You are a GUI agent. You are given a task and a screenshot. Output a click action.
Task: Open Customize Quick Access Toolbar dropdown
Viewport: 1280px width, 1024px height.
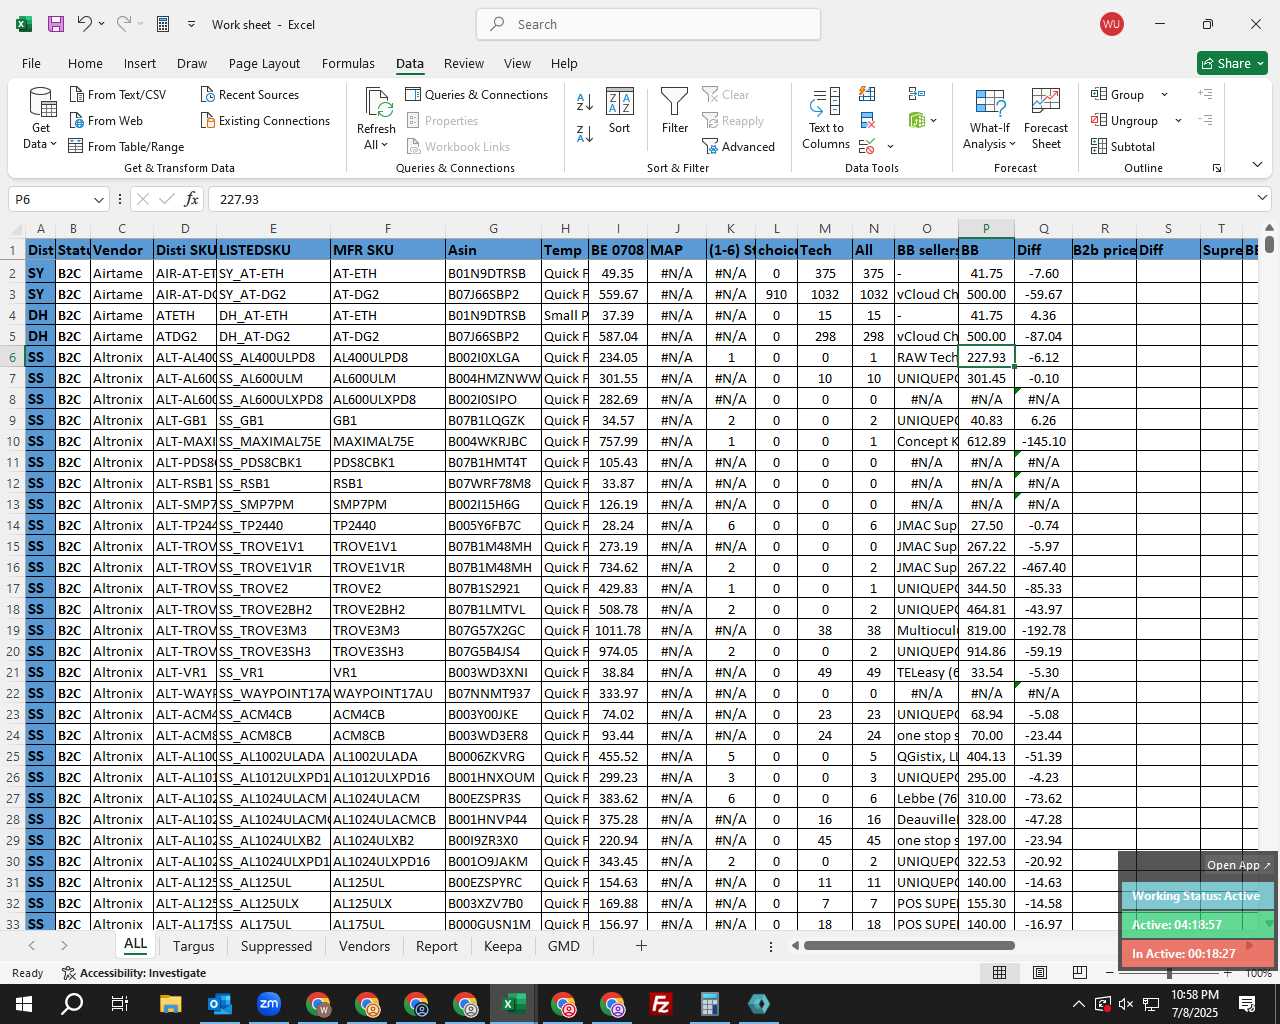191,24
